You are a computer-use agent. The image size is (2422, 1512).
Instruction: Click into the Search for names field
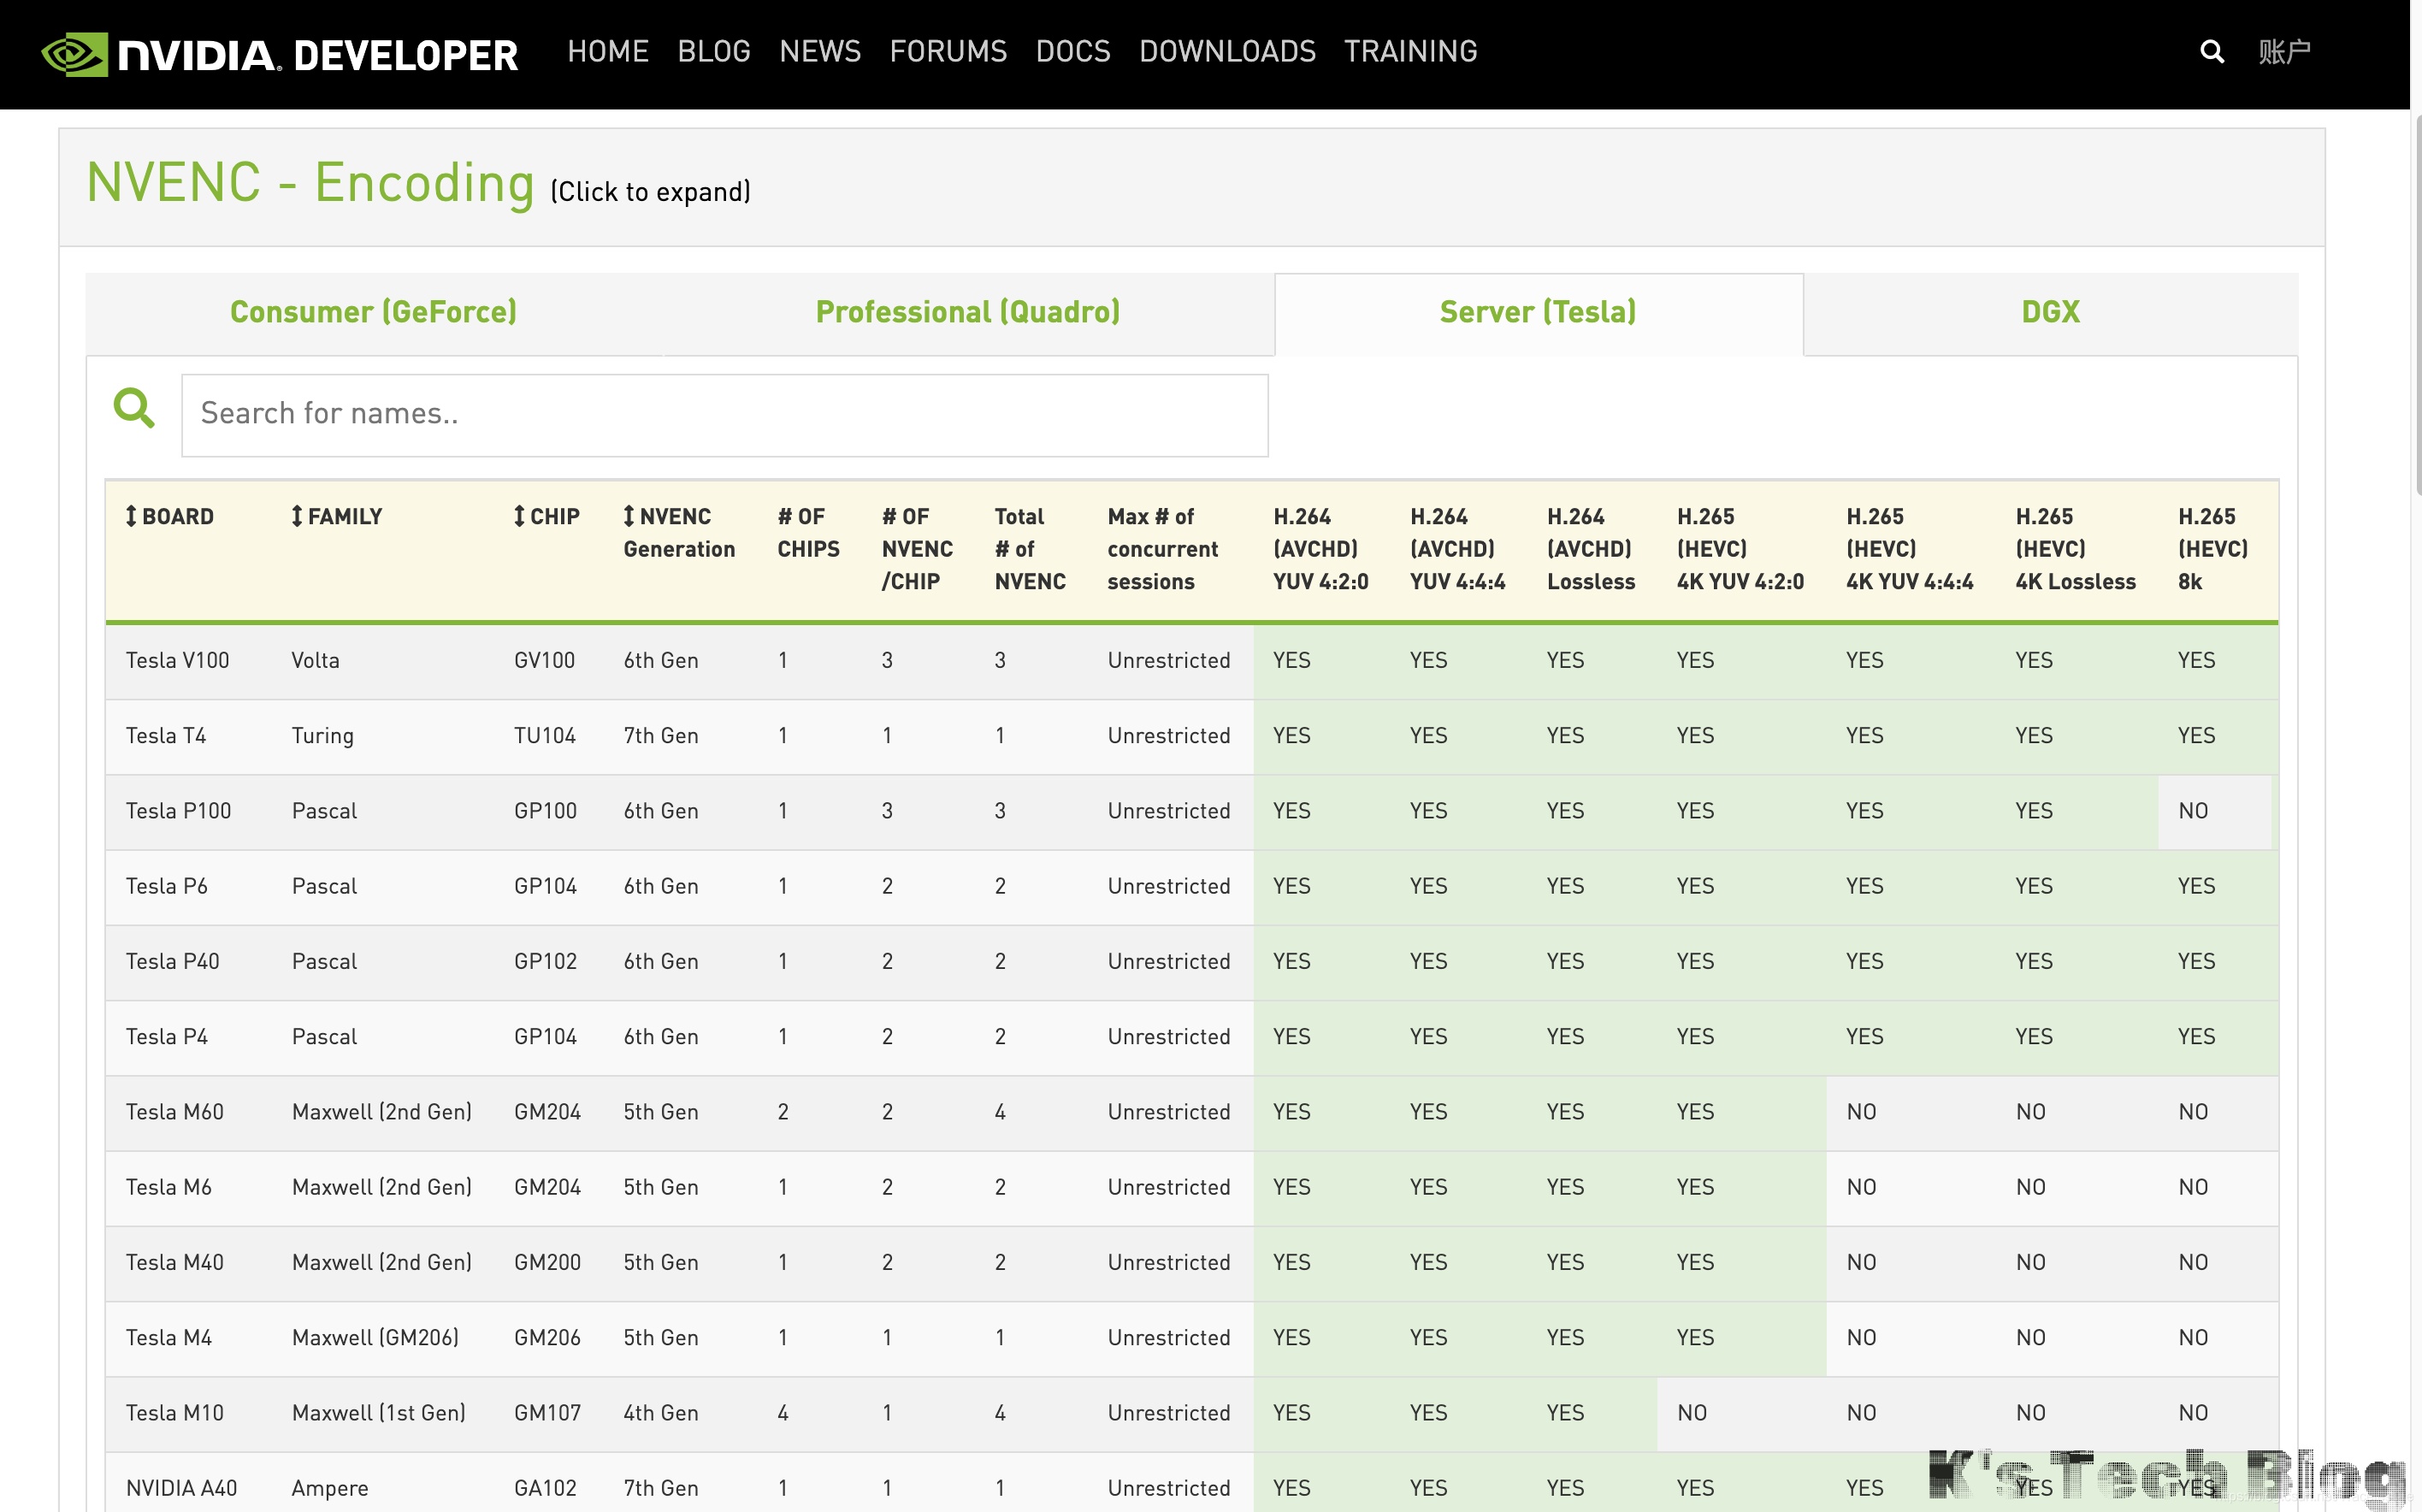click(x=724, y=414)
